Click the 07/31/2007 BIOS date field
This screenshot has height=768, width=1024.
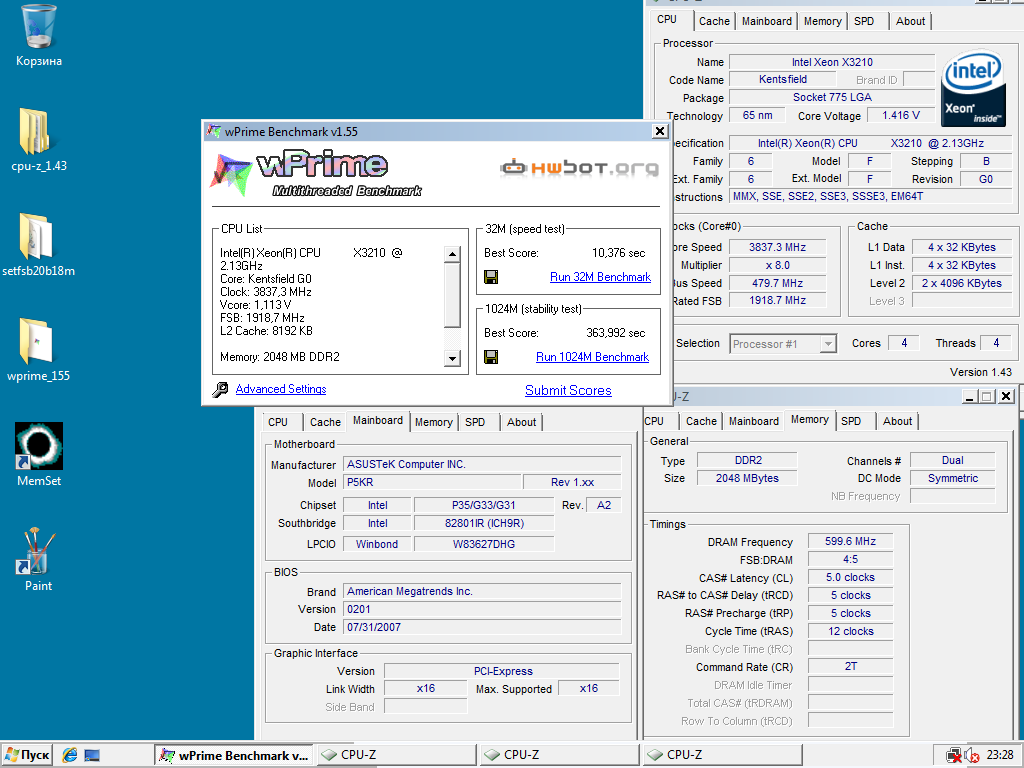click(482, 627)
